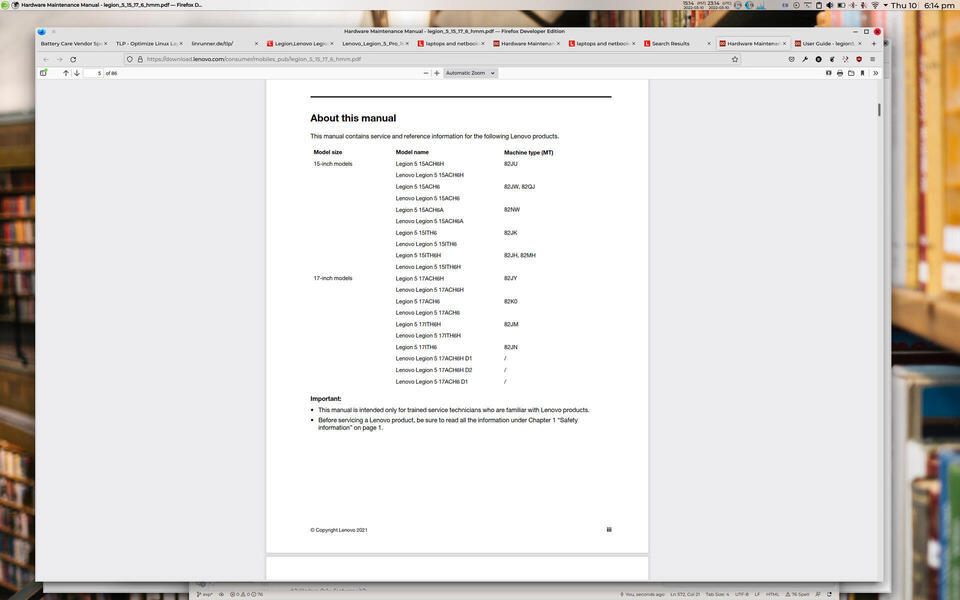Click the Wi-Fi icon in top bar
This screenshot has height=600, width=960.
click(875, 5)
